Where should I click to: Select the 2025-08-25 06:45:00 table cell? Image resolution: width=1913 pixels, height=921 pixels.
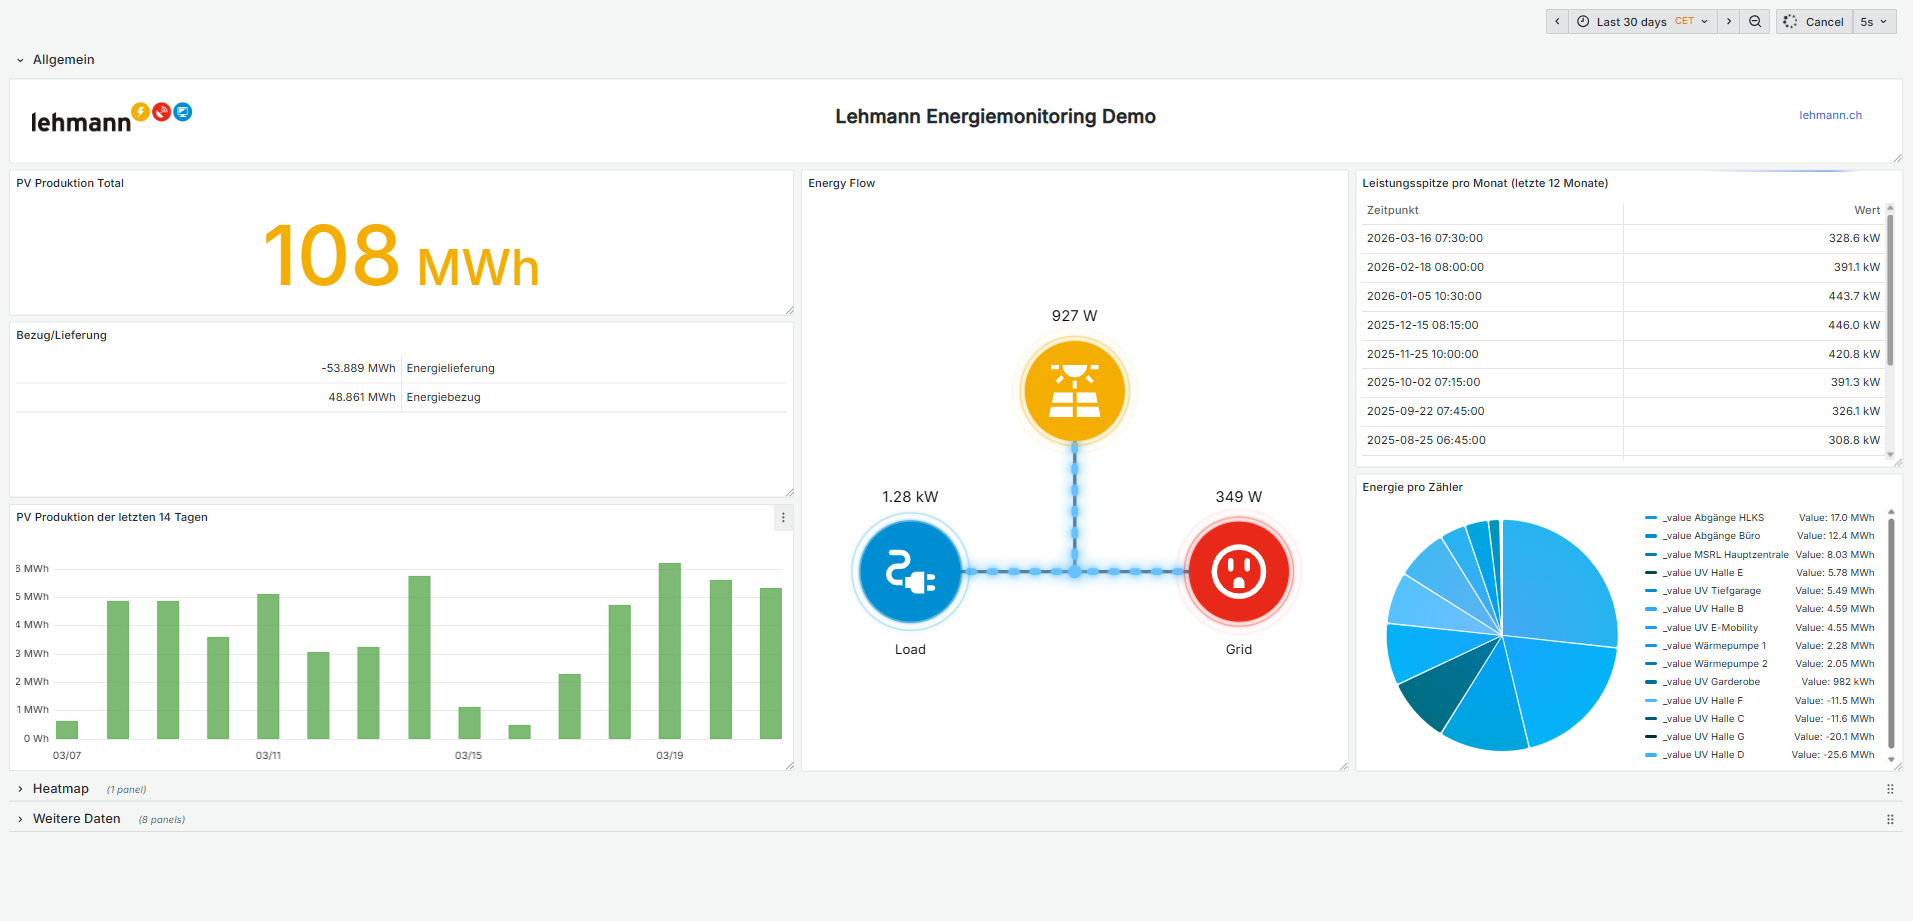pyautogui.click(x=1426, y=440)
